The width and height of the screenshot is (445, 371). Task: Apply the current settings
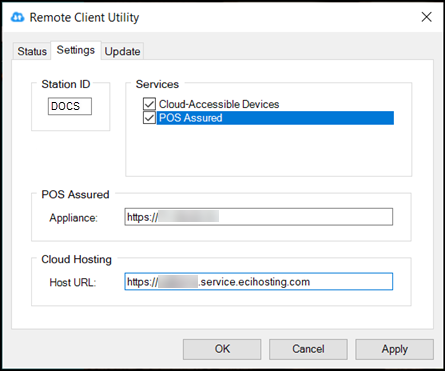395,349
